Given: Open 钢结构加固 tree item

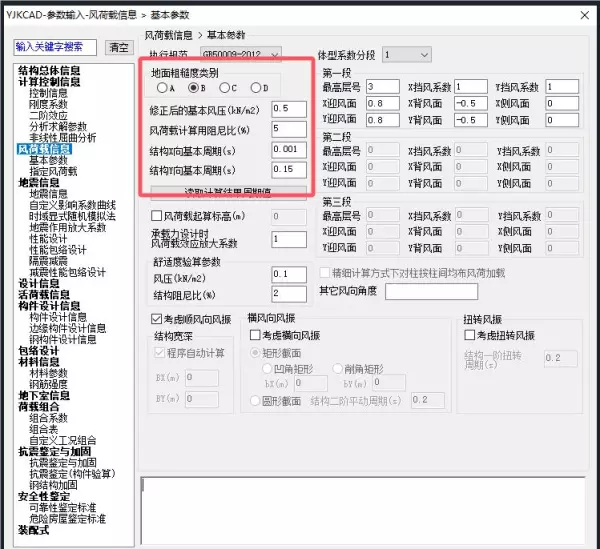Looking at the screenshot, I should (53, 485).
